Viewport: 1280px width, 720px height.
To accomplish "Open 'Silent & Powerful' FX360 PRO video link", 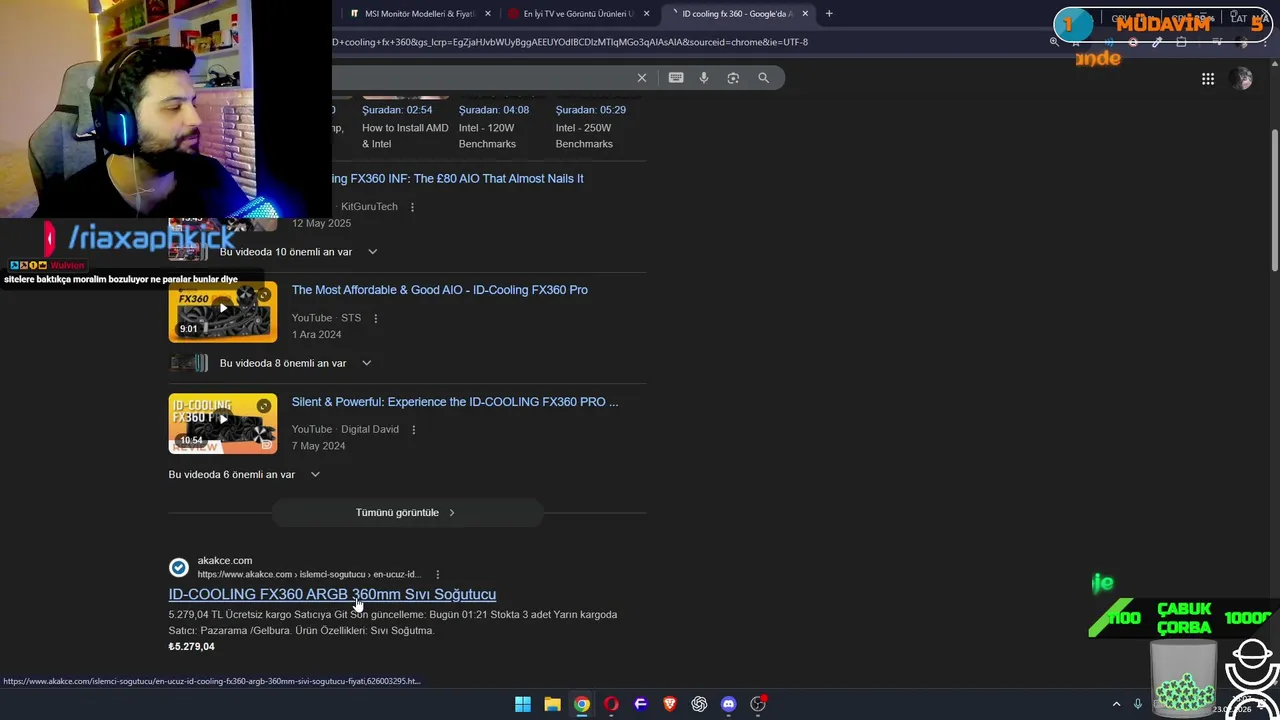I will tap(455, 402).
